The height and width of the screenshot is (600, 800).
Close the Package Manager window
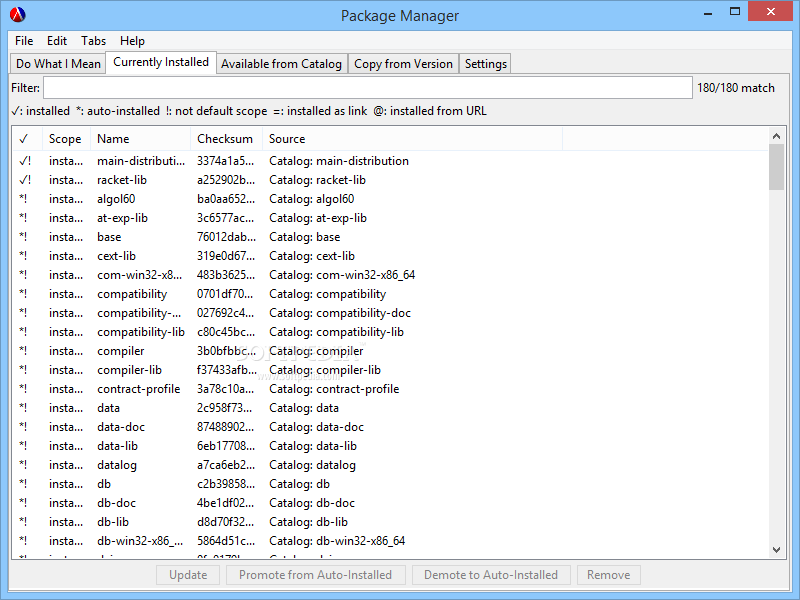click(x=770, y=11)
